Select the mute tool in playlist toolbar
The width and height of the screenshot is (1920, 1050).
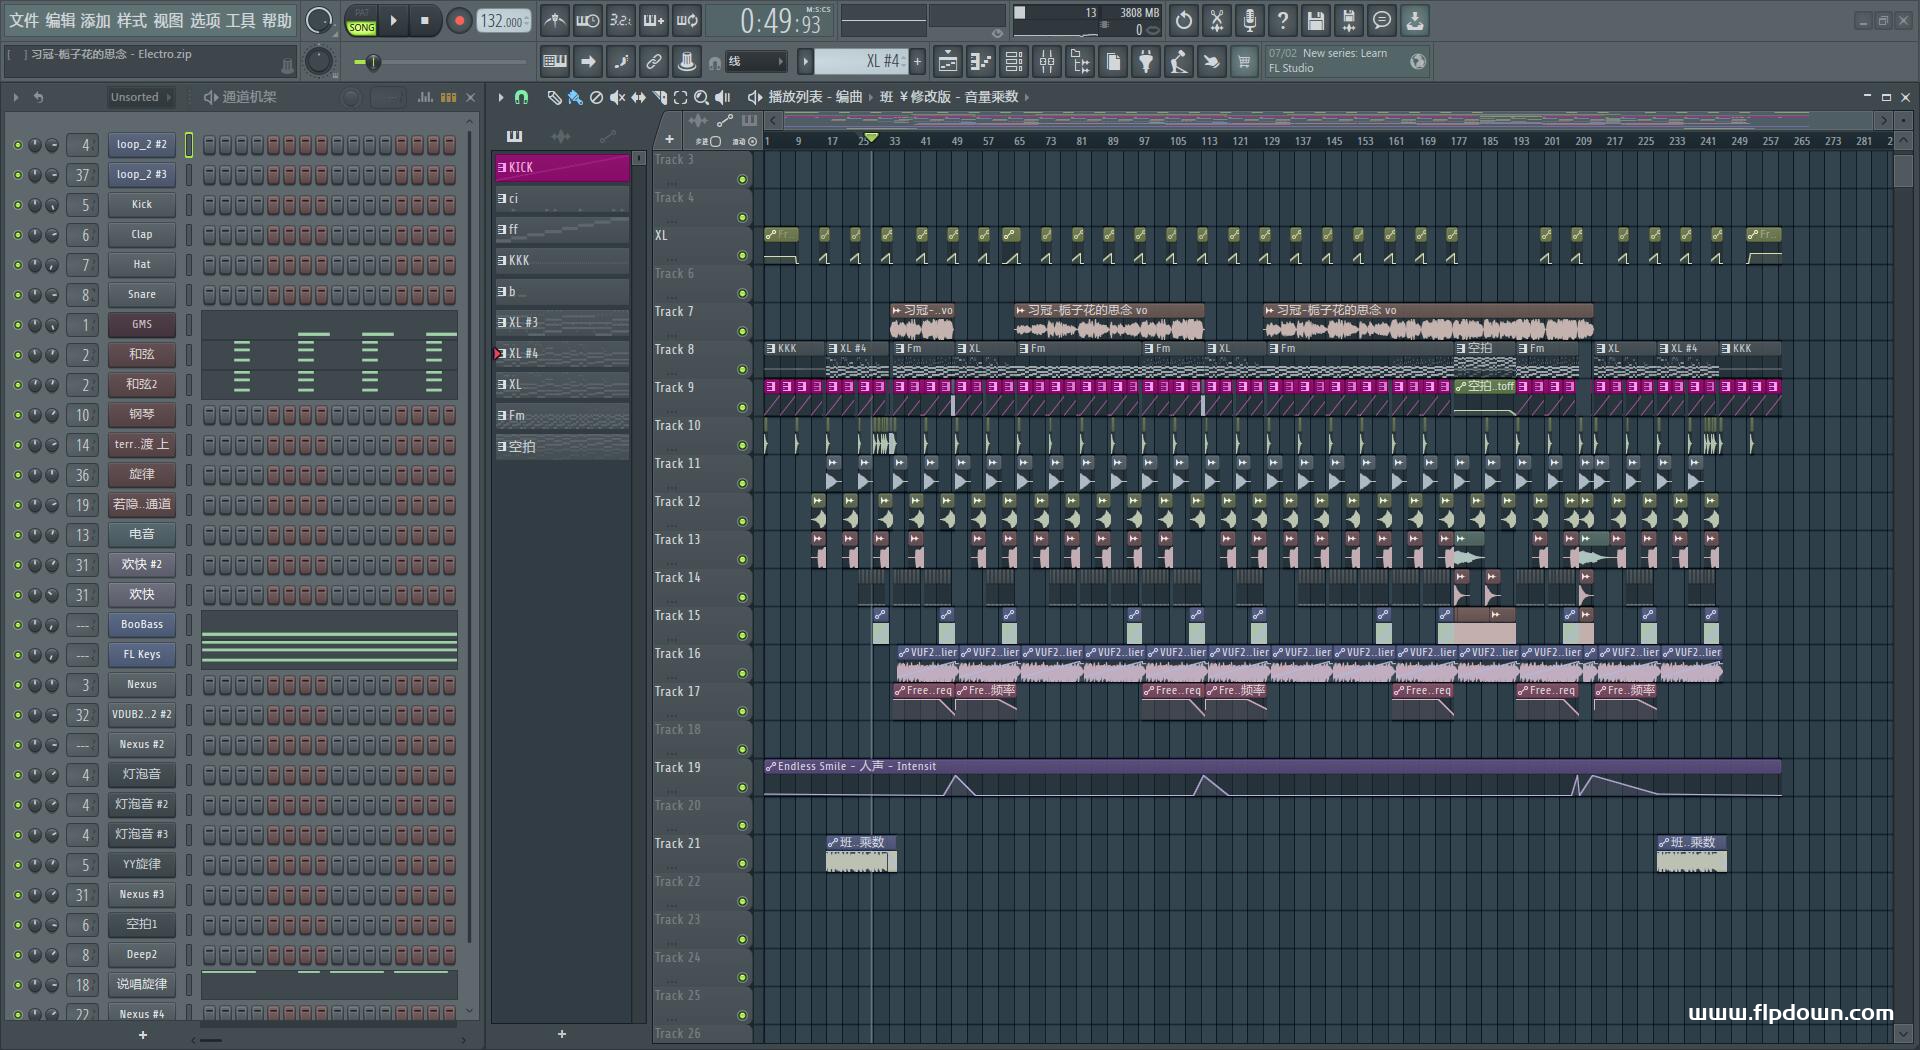pos(617,97)
